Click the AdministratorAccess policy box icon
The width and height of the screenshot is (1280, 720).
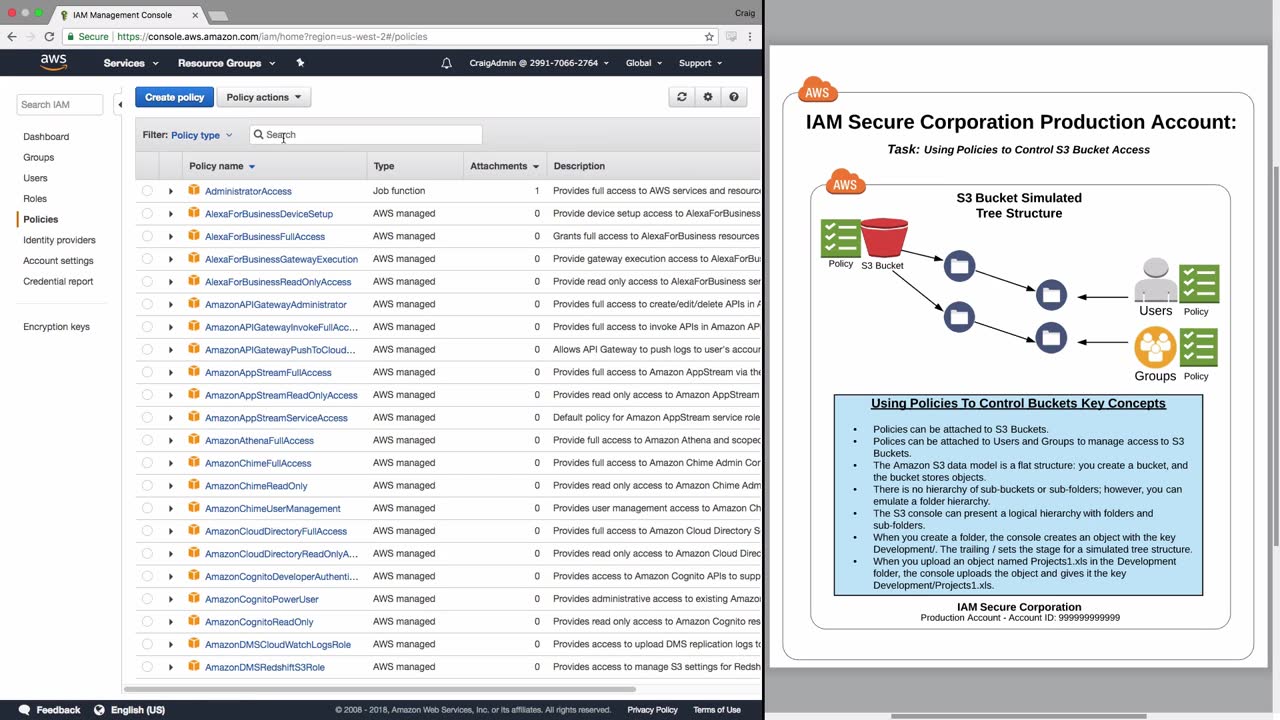[x=194, y=191]
